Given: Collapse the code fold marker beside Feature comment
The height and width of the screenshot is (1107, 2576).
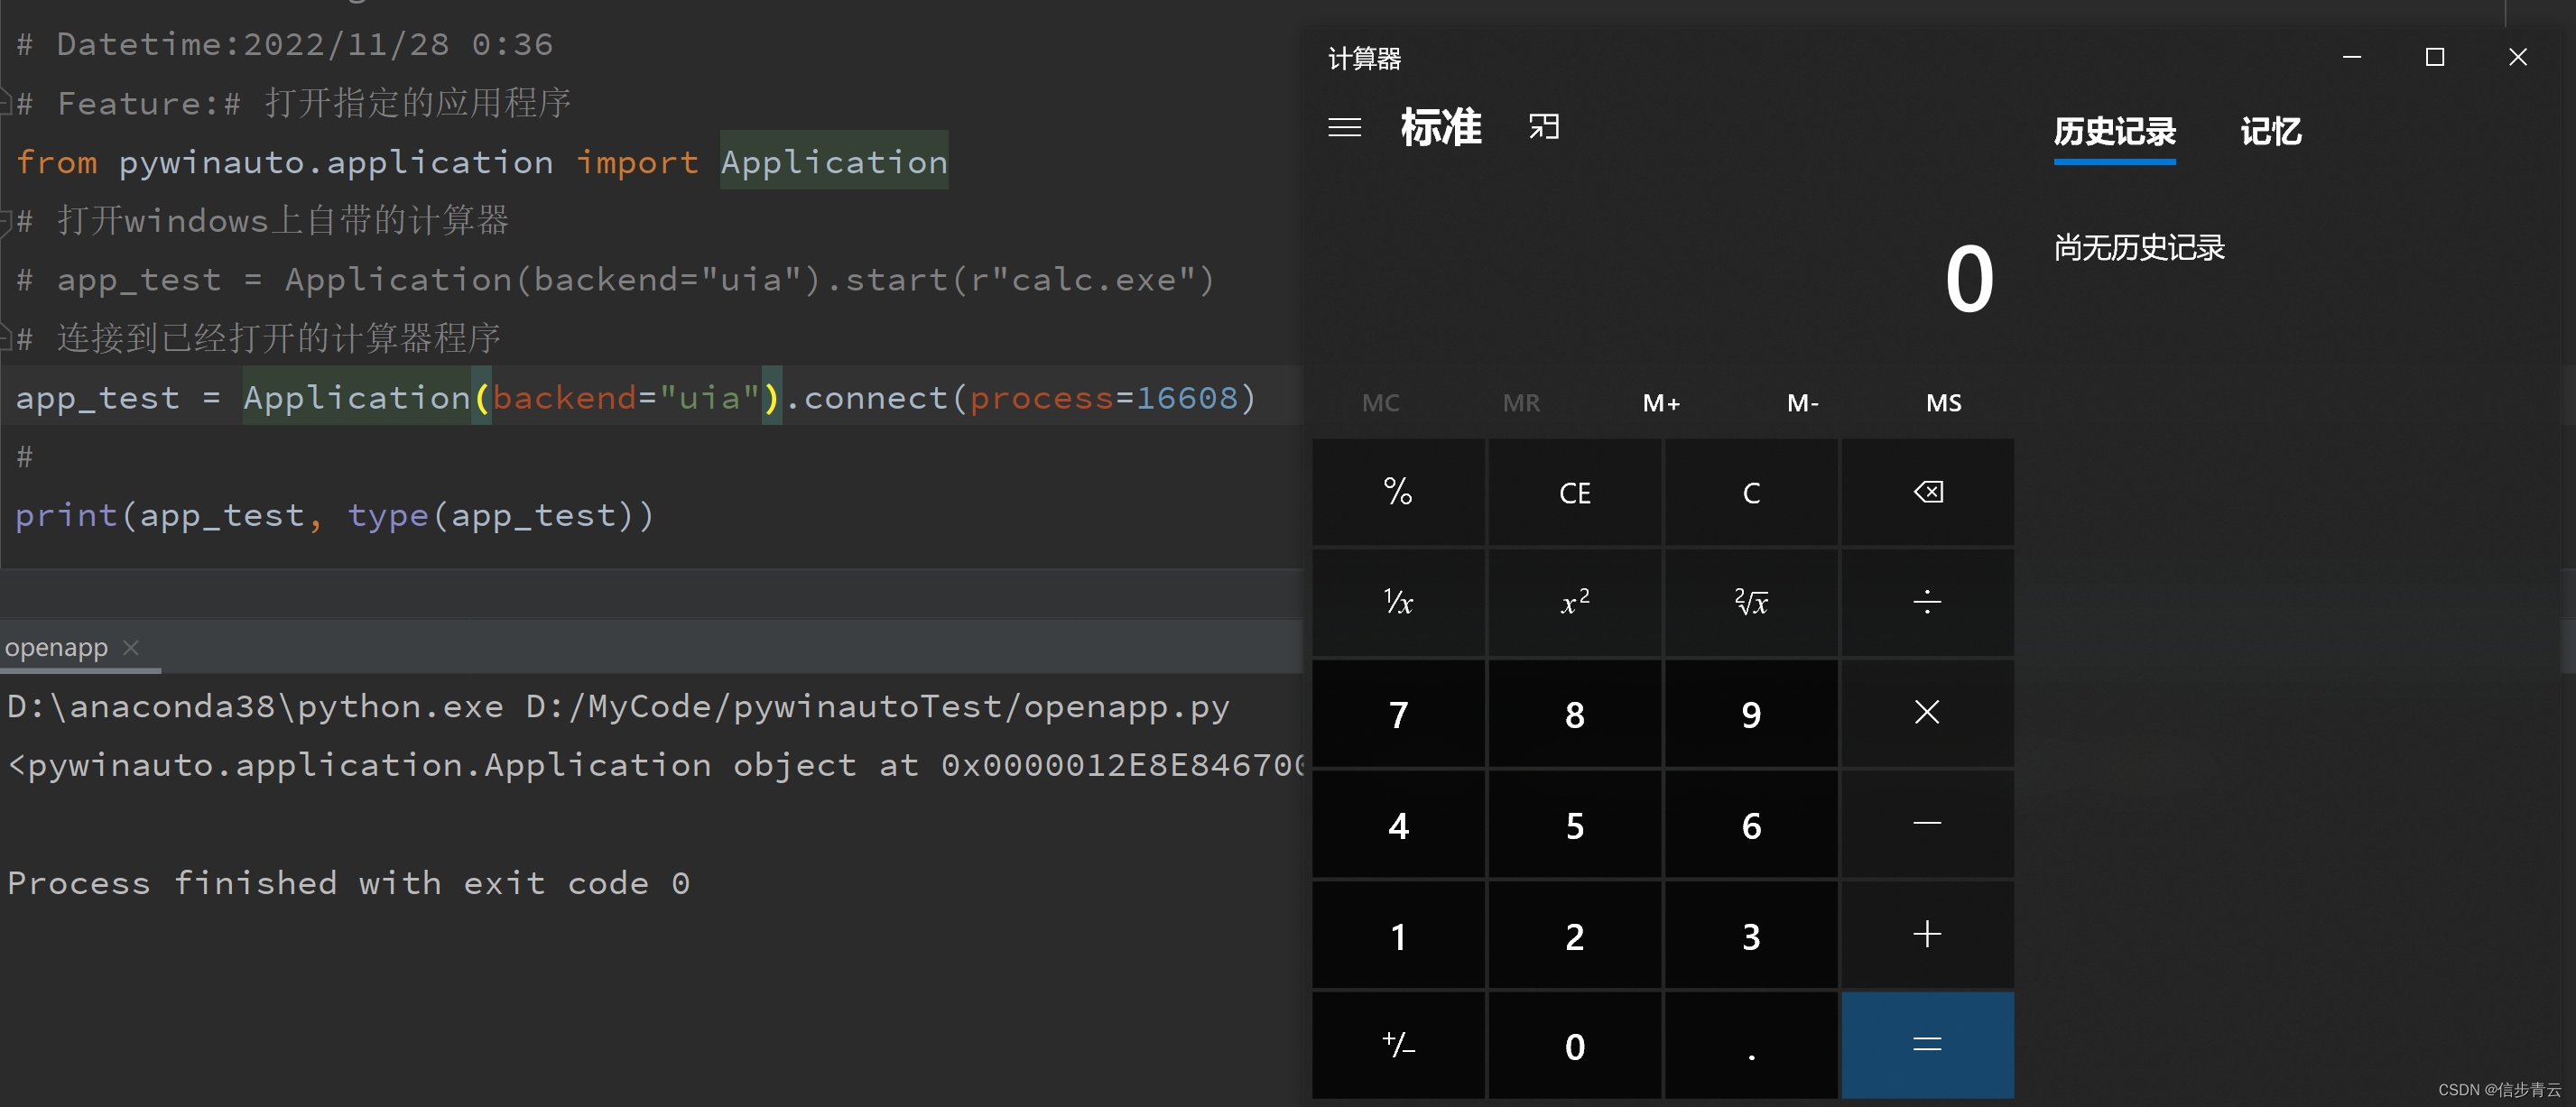Looking at the screenshot, I should pyautogui.click(x=6, y=103).
